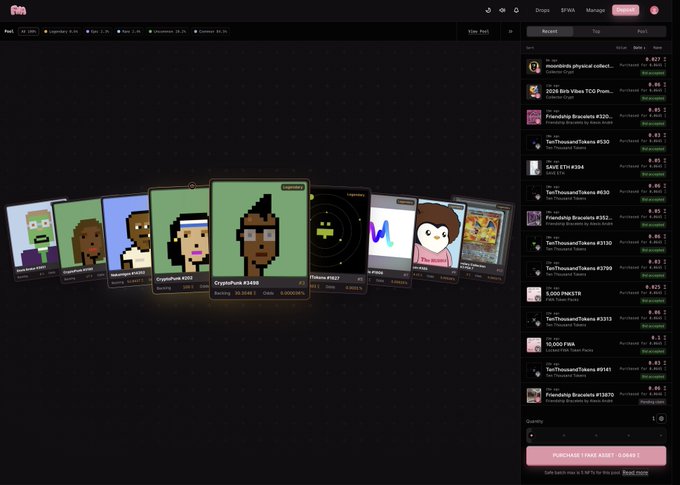Open the quantity settings gear icon
680x485 pixels.
point(661,419)
